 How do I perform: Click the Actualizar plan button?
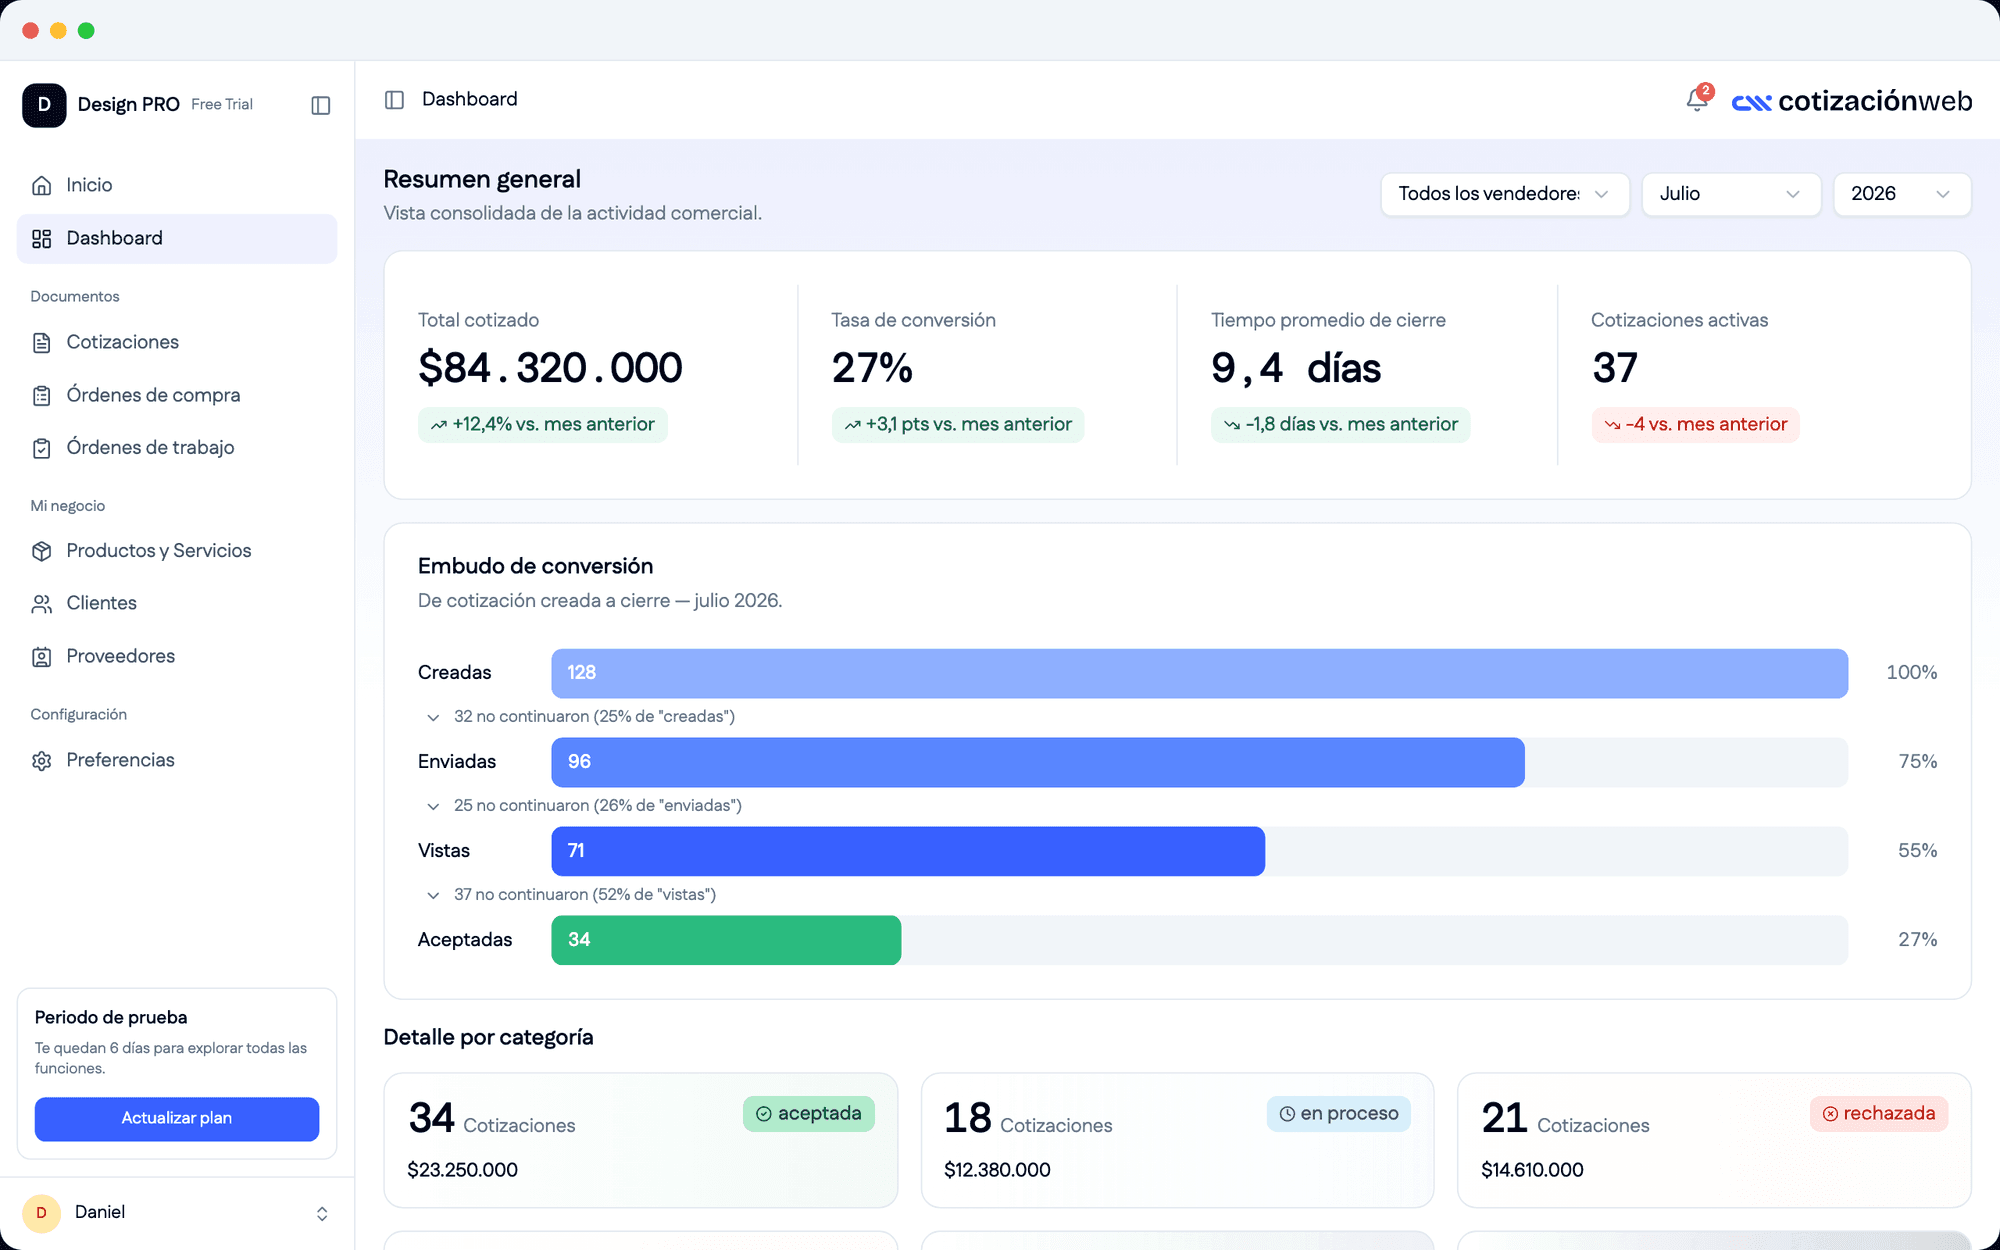177,1119
